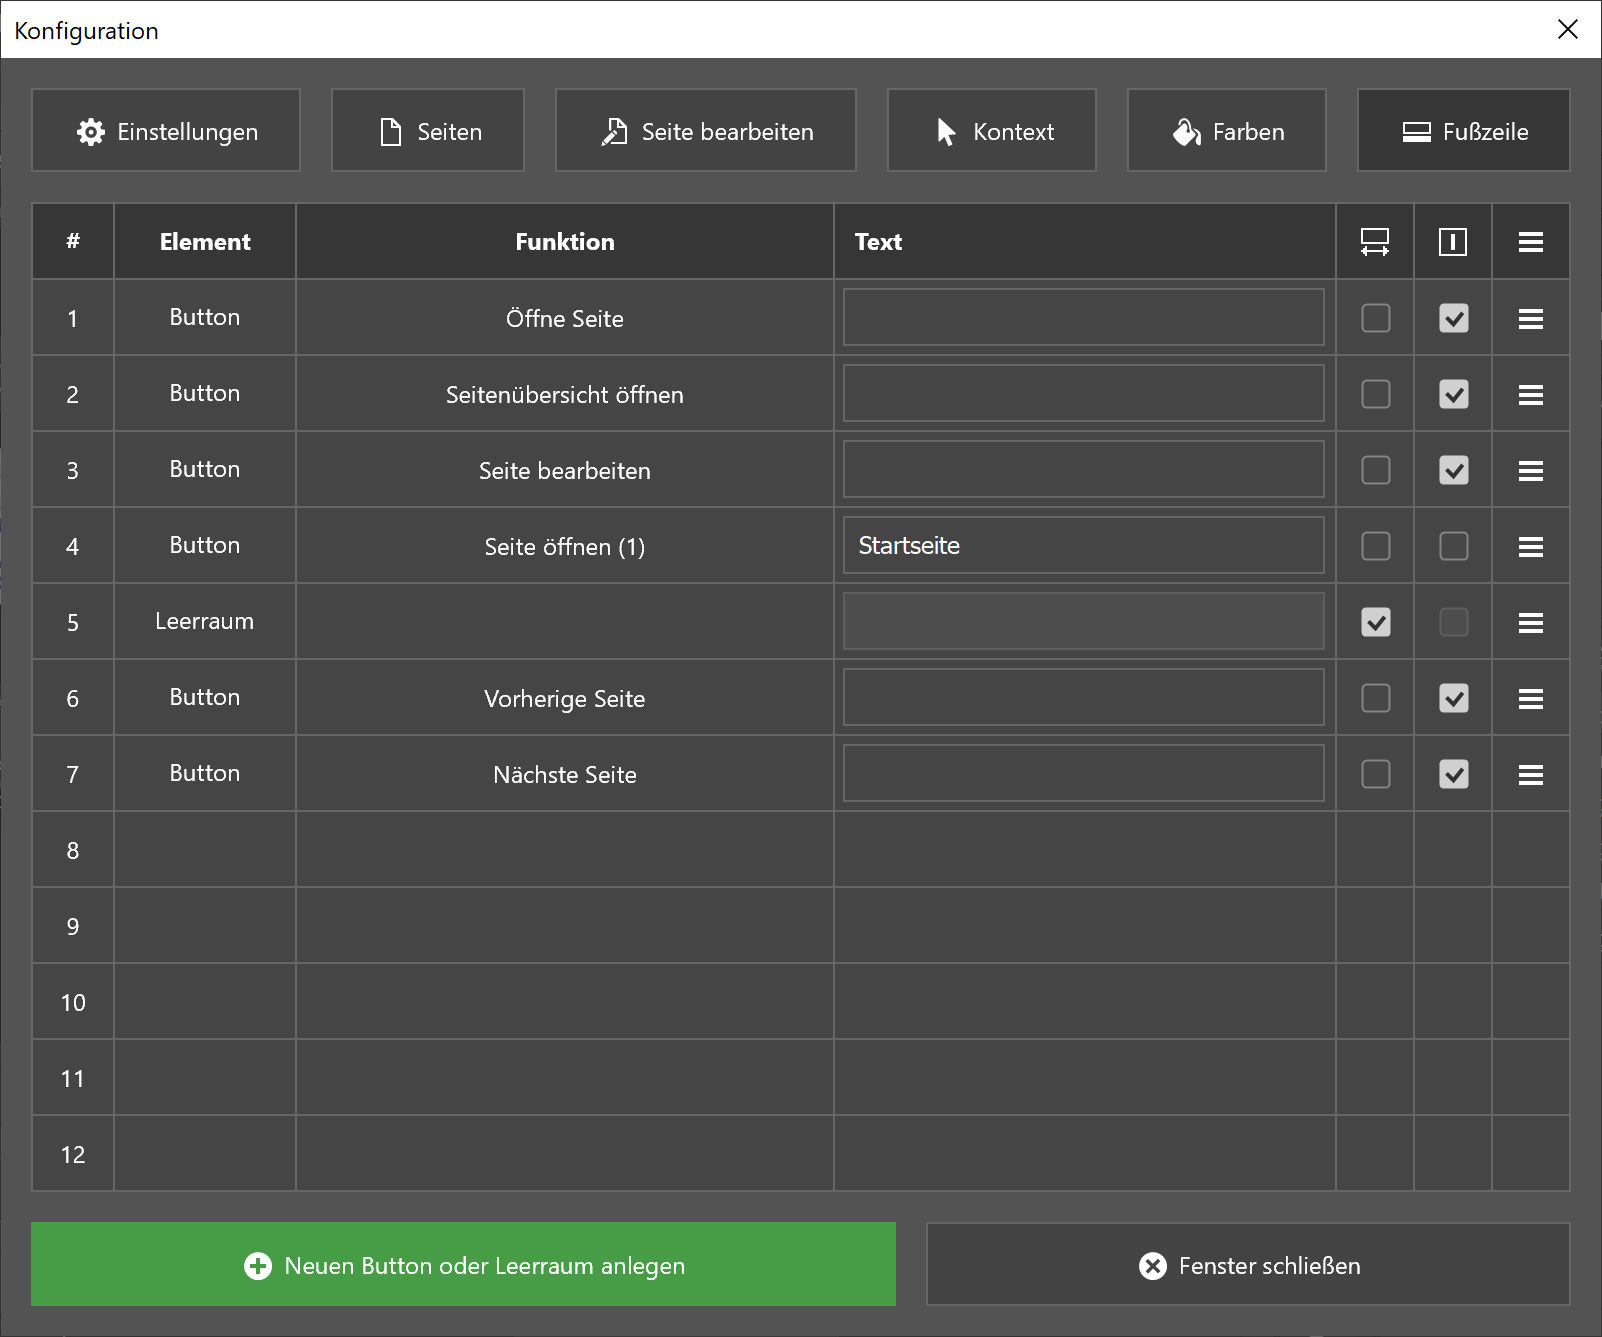Enable width checkbox for Seite öffnen (1)

point(1376,546)
